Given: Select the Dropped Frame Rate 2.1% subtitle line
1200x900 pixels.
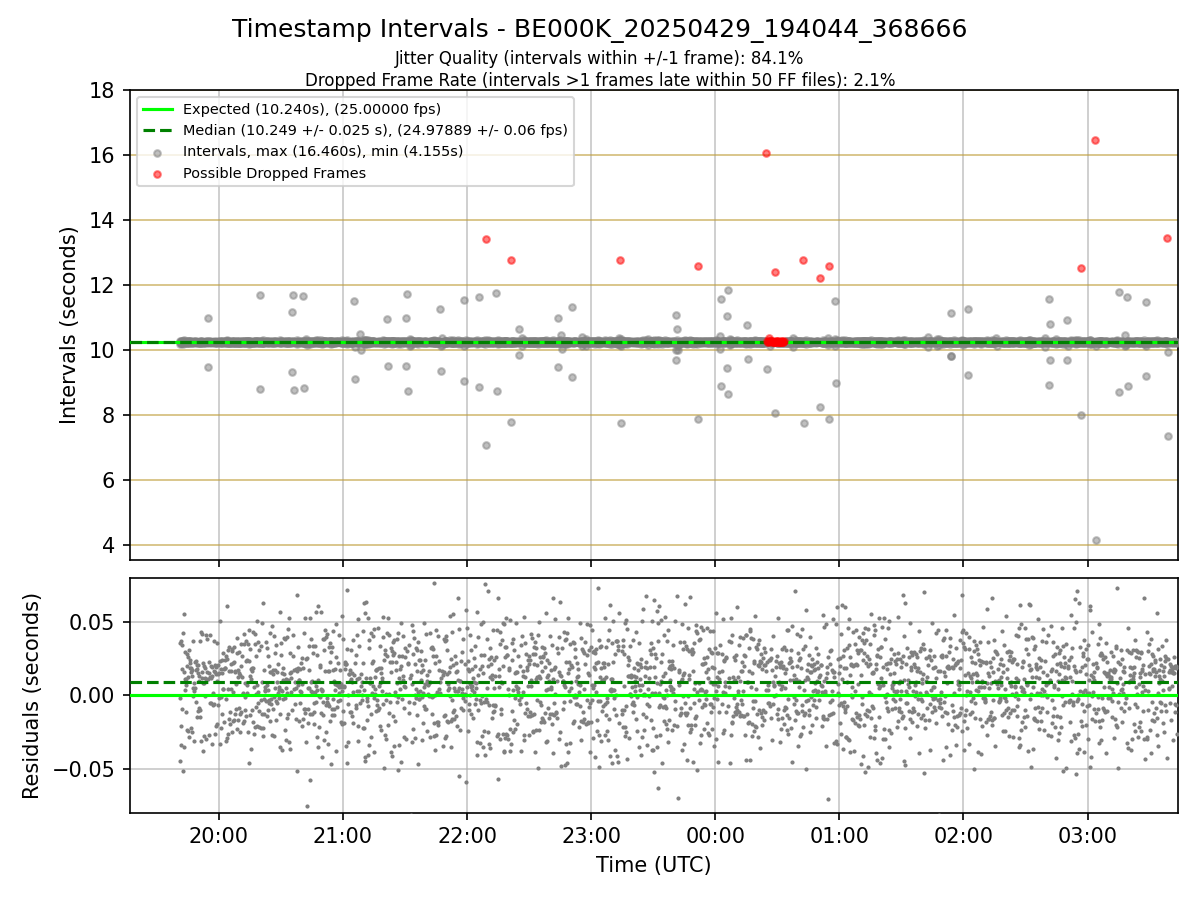Looking at the screenshot, I should click(x=599, y=79).
